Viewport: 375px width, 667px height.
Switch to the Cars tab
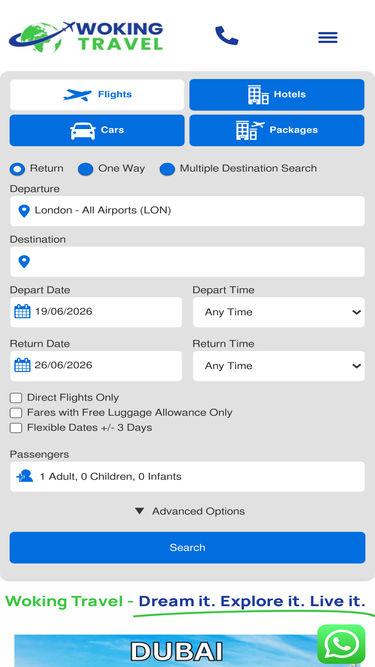click(97, 130)
